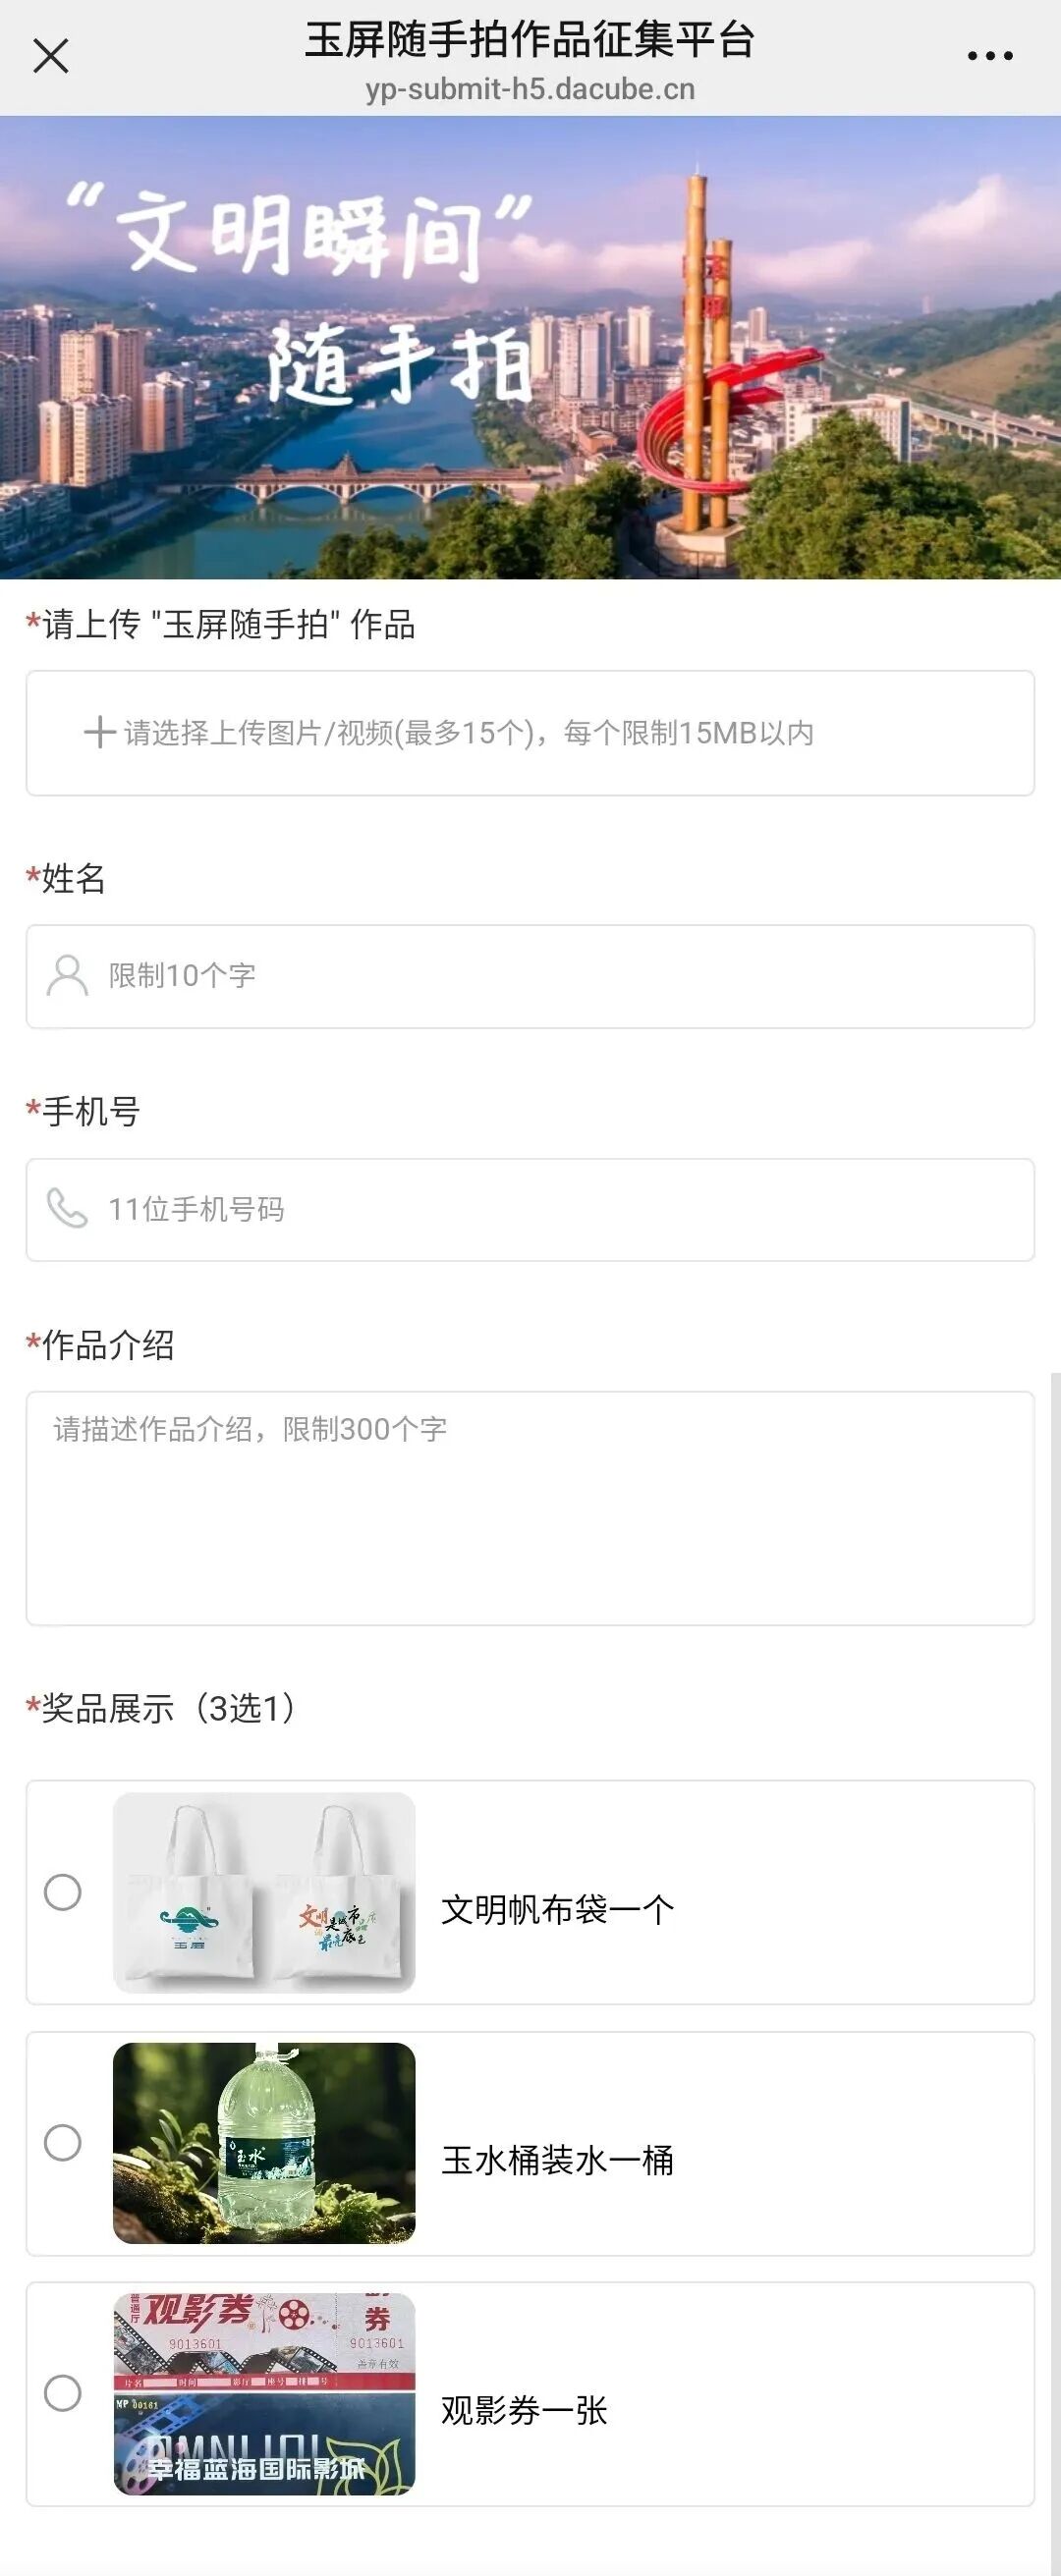Viewport: 1061px width, 2576px height.
Task: Focus the name input limited to 10 characters
Action: (x=560, y=976)
